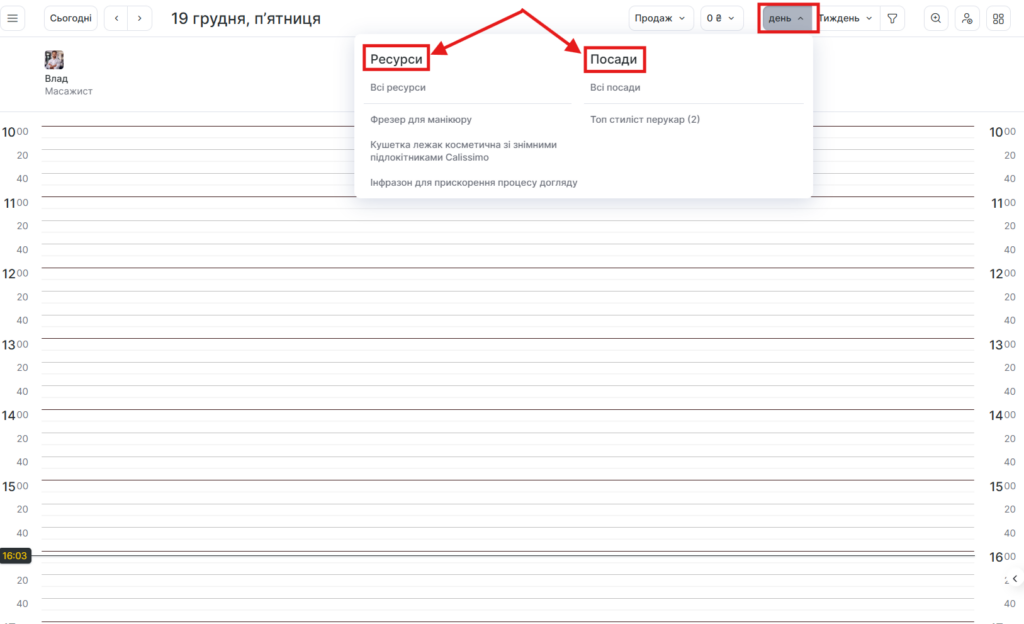Collapse the день view dropdown
The image size is (1024, 624).
coord(787,18)
